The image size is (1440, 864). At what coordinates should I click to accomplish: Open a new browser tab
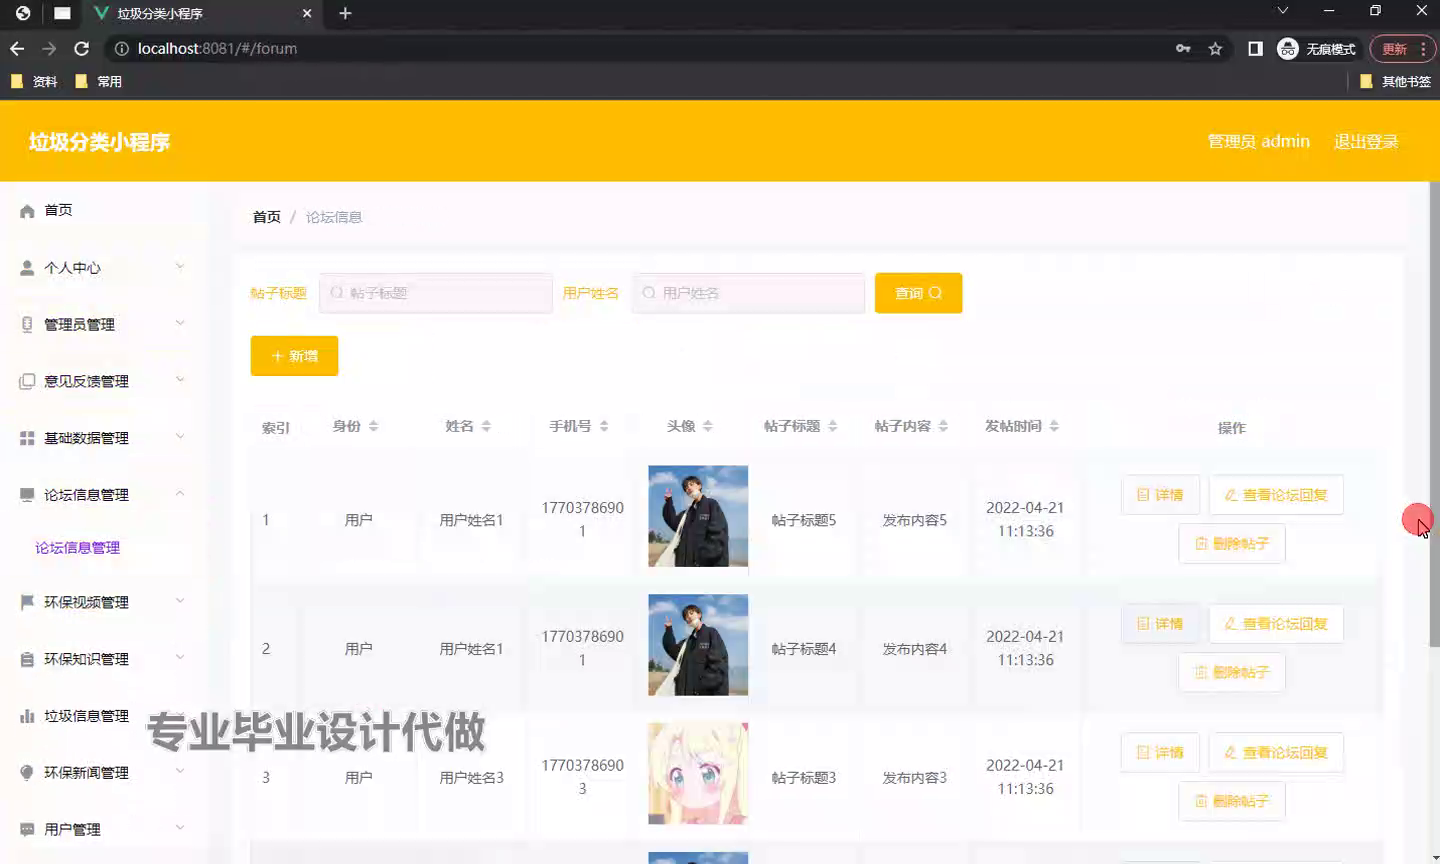click(x=345, y=13)
